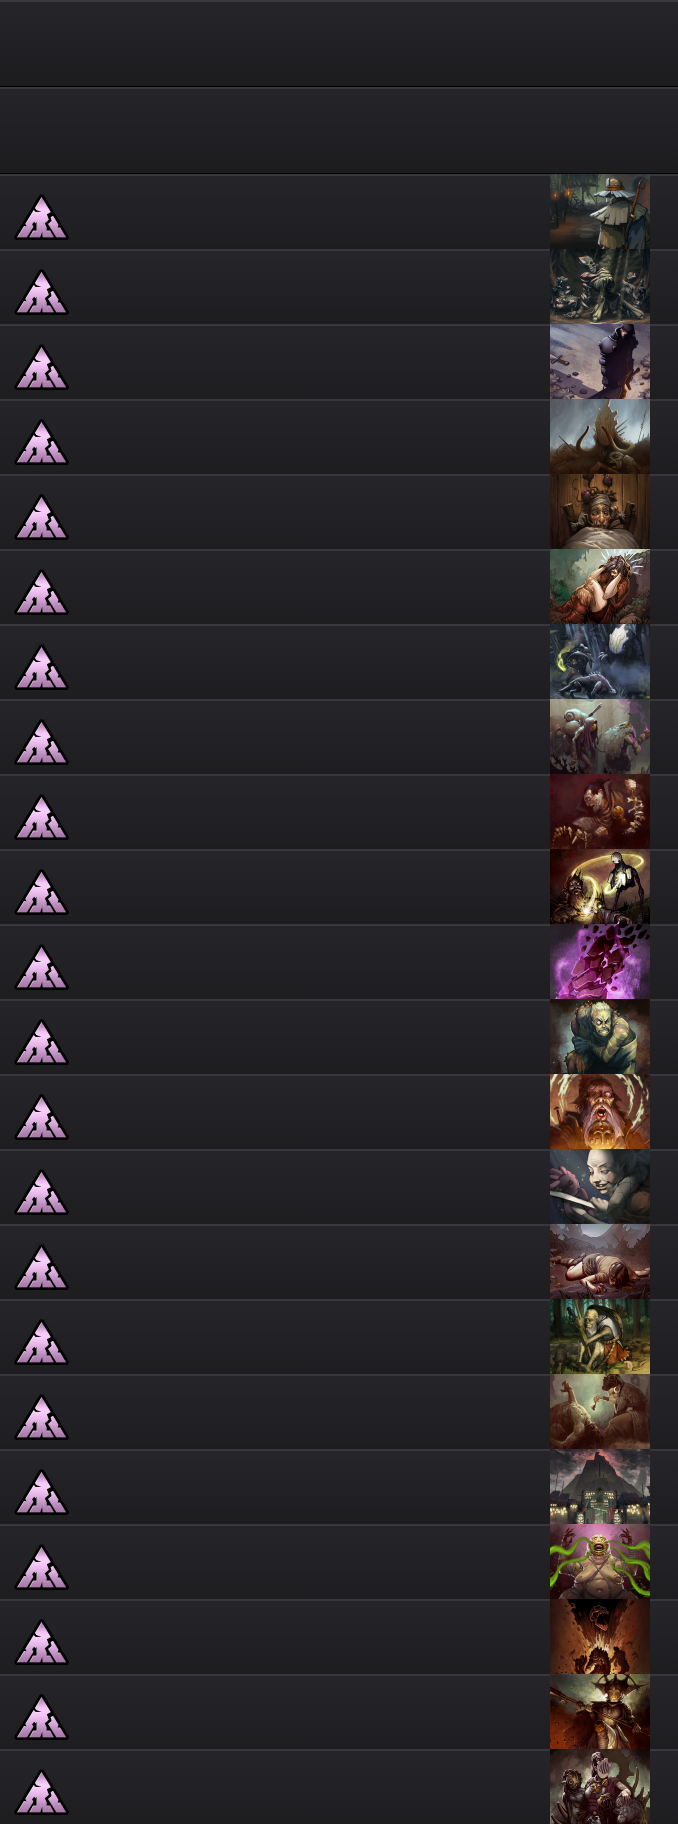Select the pink set symbol next to the old man in bed
Image resolution: width=678 pixels, height=1824 pixels.
pos(41,517)
